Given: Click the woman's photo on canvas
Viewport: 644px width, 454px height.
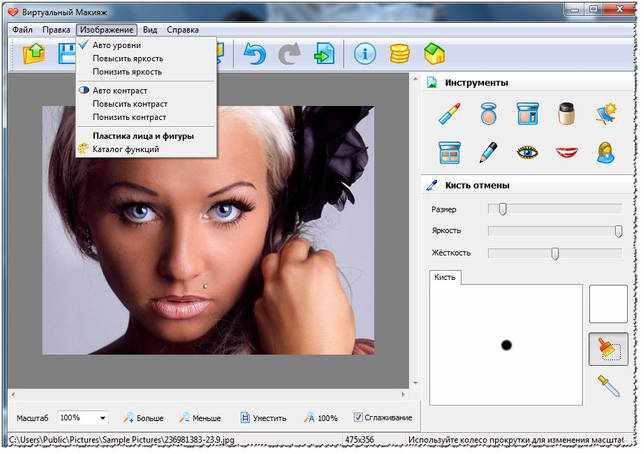Looking at the screenshot, I should [x=208, y=230].
